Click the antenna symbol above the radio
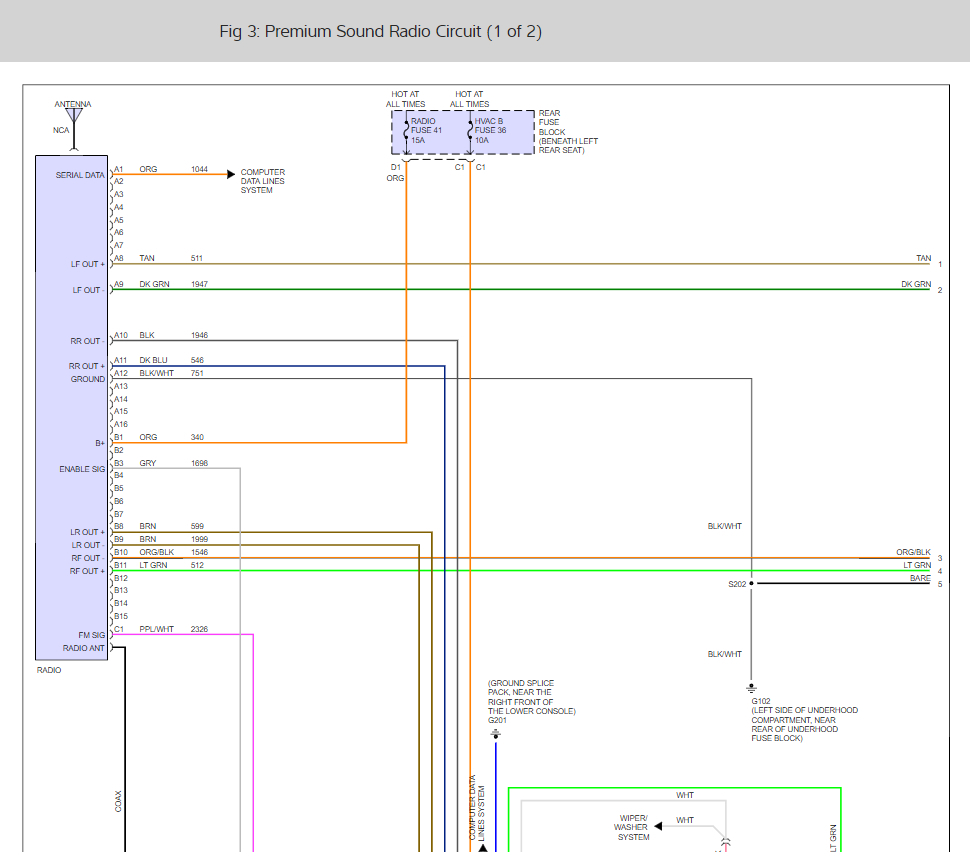This screenshot has height=863, width=970. (x=73, y=115)
